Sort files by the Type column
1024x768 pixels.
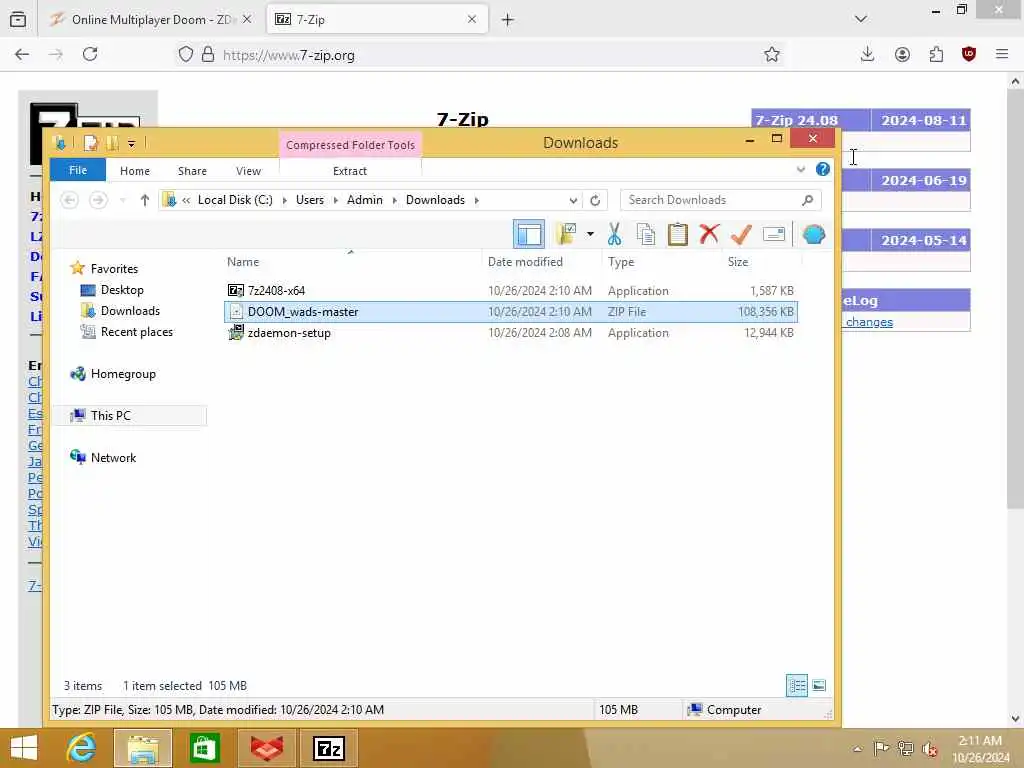(661, 262)
